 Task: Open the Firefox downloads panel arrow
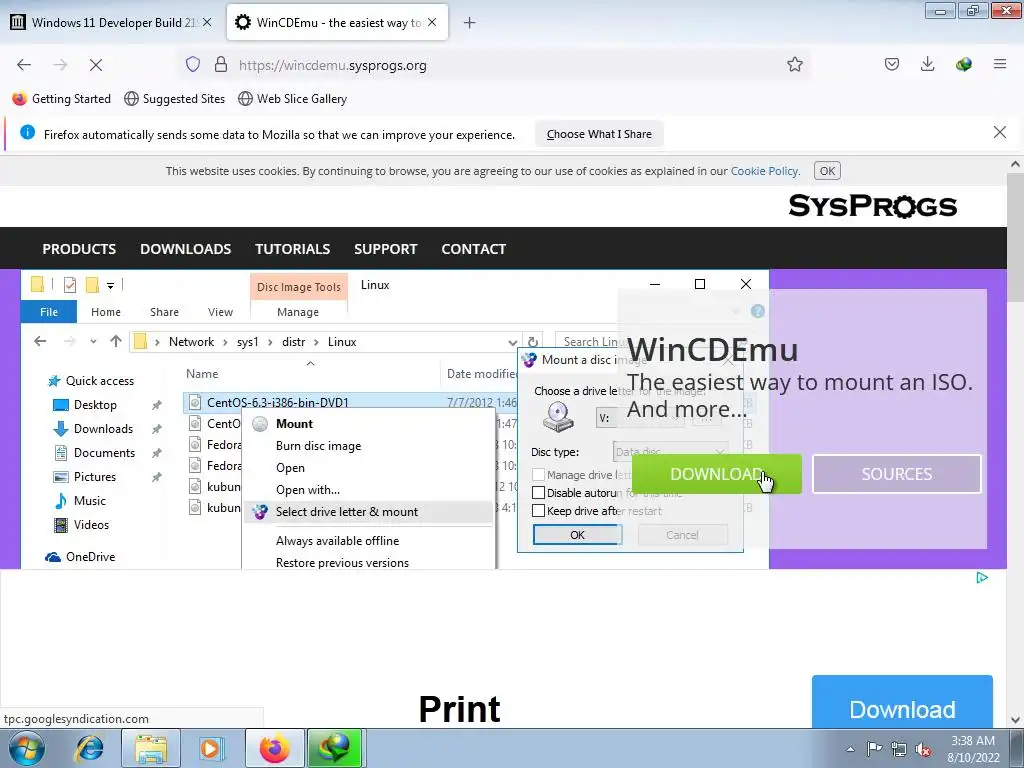click(927, 64)
